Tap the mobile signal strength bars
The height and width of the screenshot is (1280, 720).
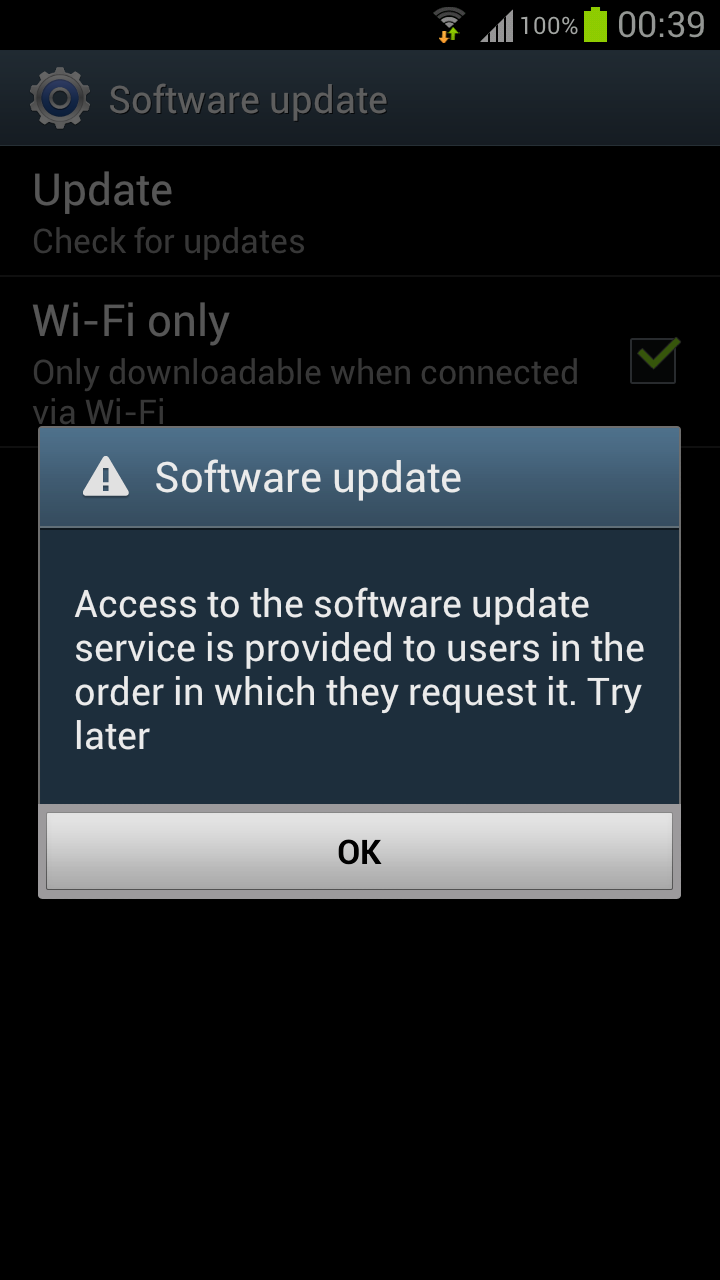pos(496,26)
